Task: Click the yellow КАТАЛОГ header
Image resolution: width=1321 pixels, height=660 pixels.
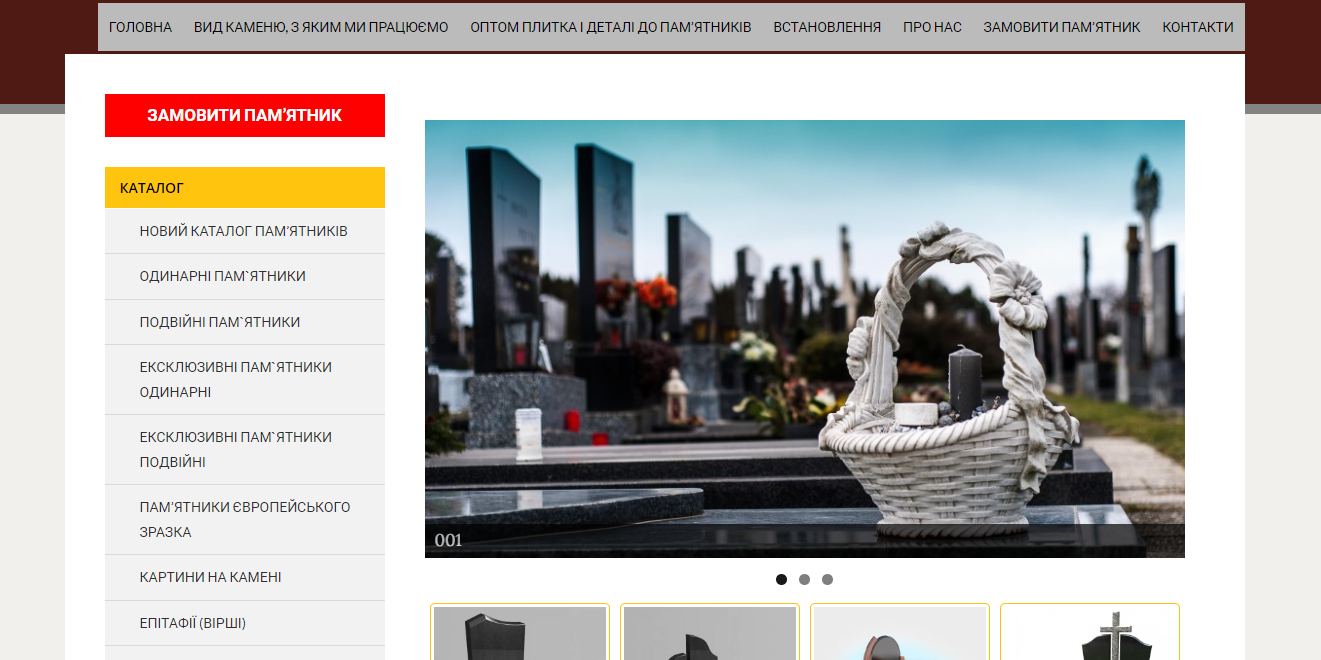Action: coord(245,188)
